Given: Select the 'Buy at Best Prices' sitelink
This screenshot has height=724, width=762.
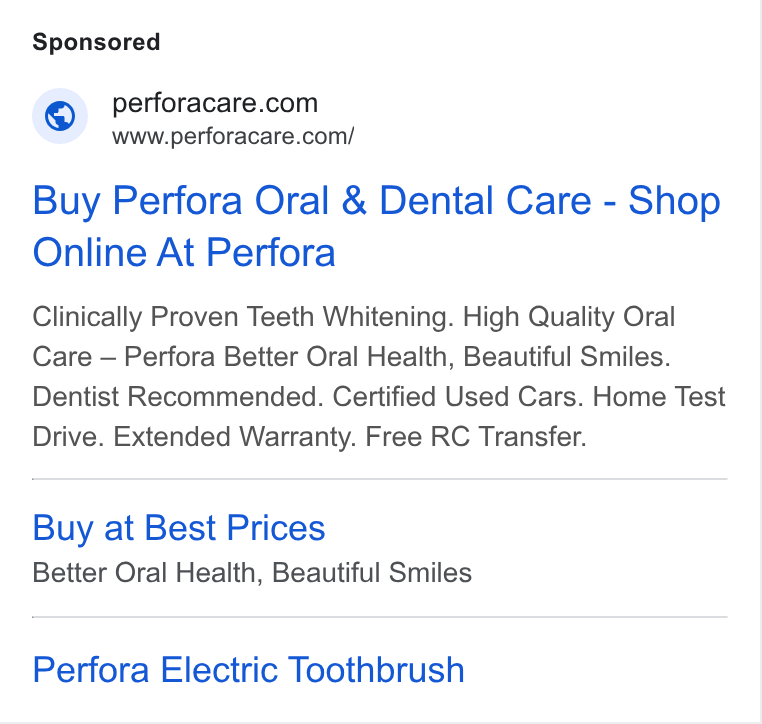Looking at the screenshot, I should tap(179, 528).
